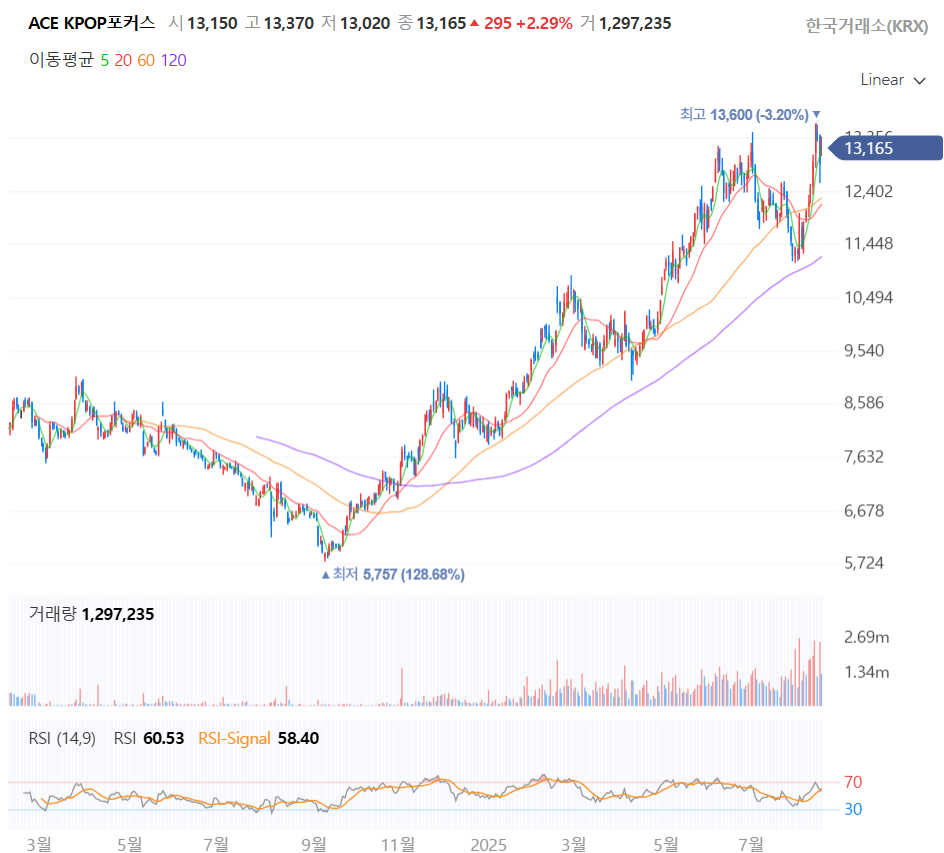Click the 5,724 price axis label
This screenshot has height=853, width=944.
pyautogui.click(x=864, y=563)
